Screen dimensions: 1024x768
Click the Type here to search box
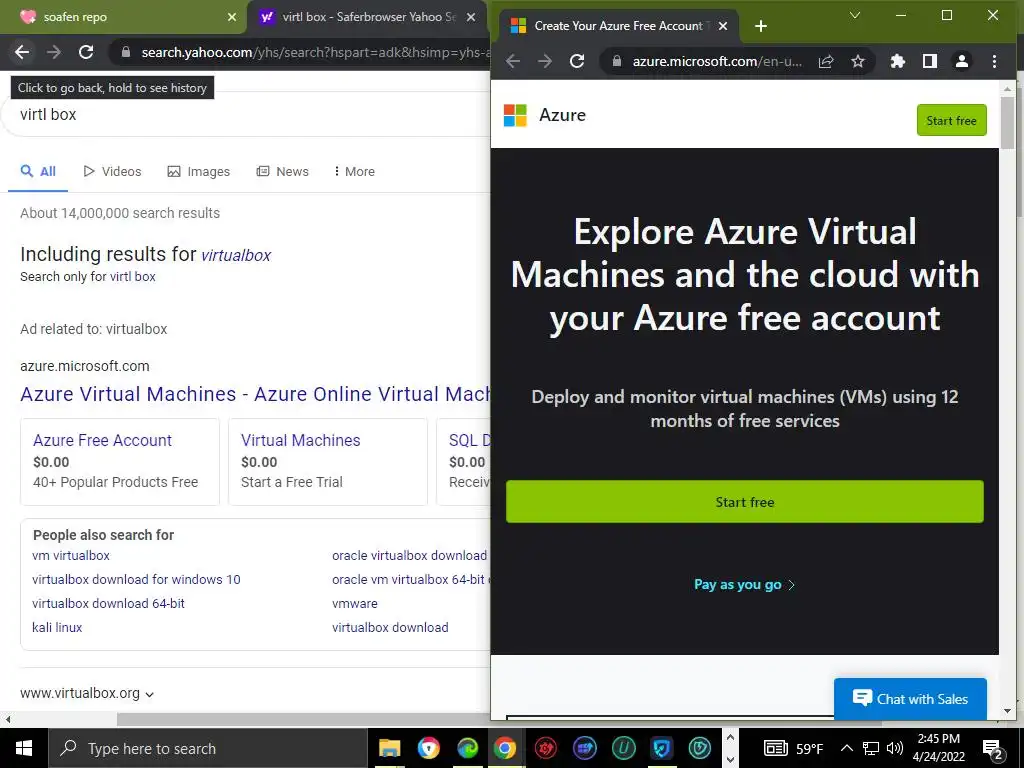(x=208, y=748)
